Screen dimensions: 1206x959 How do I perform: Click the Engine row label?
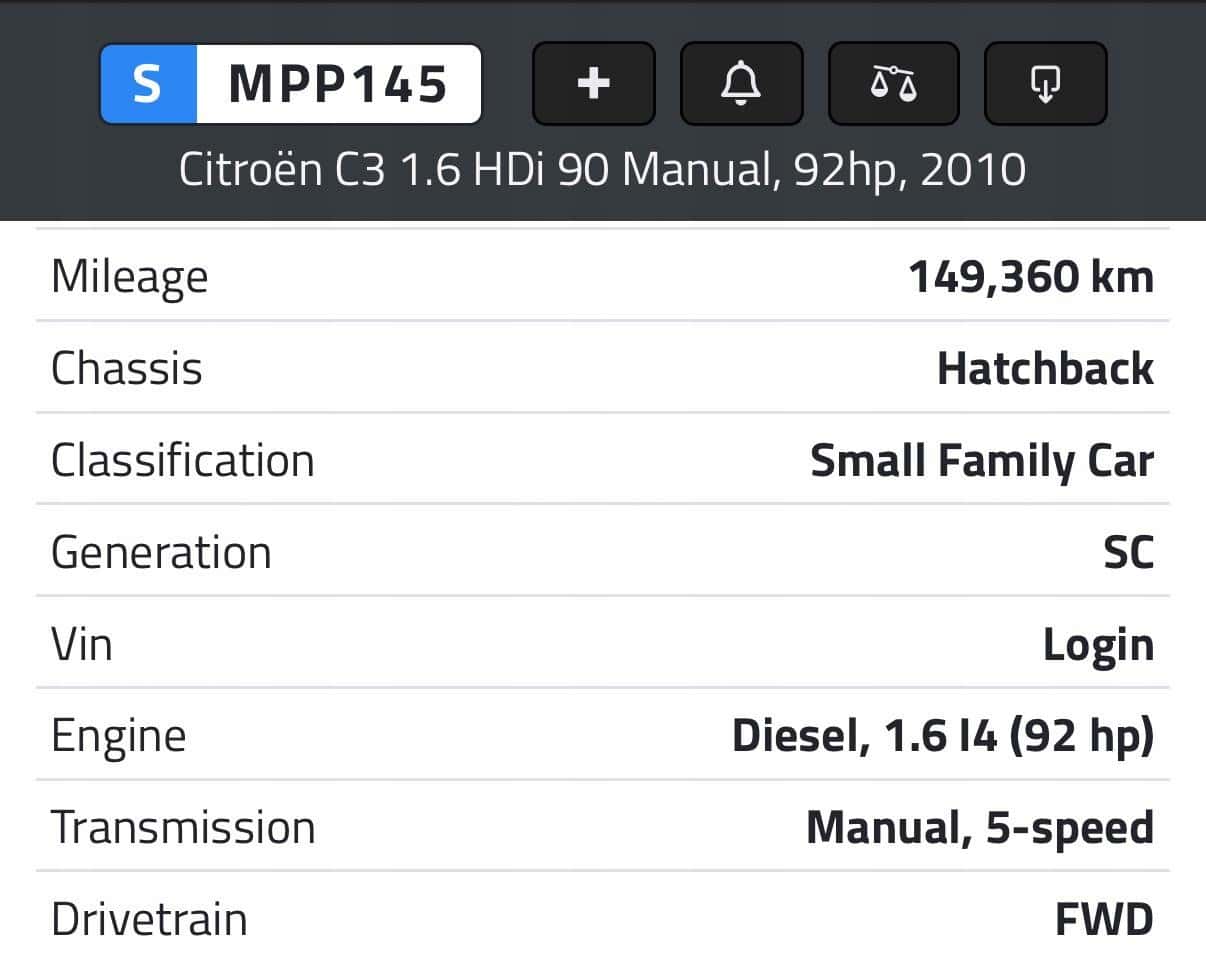click(x=118, y=737)
